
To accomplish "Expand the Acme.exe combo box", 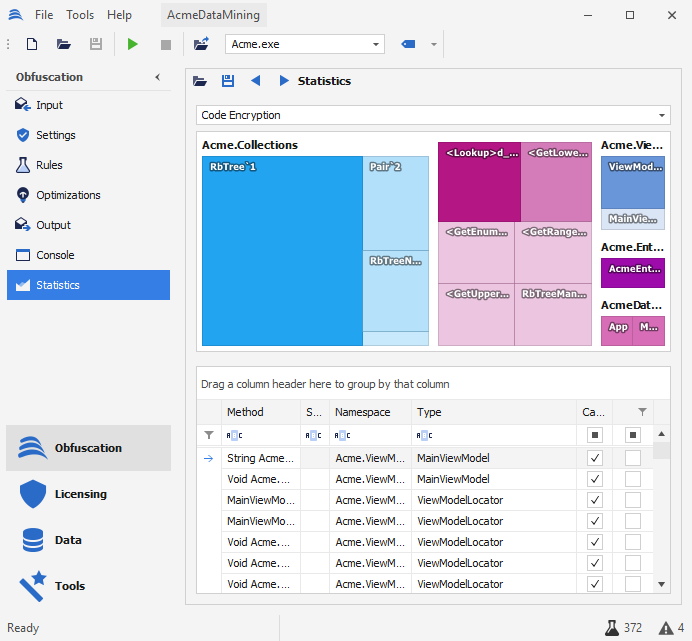I will point(376,45).
